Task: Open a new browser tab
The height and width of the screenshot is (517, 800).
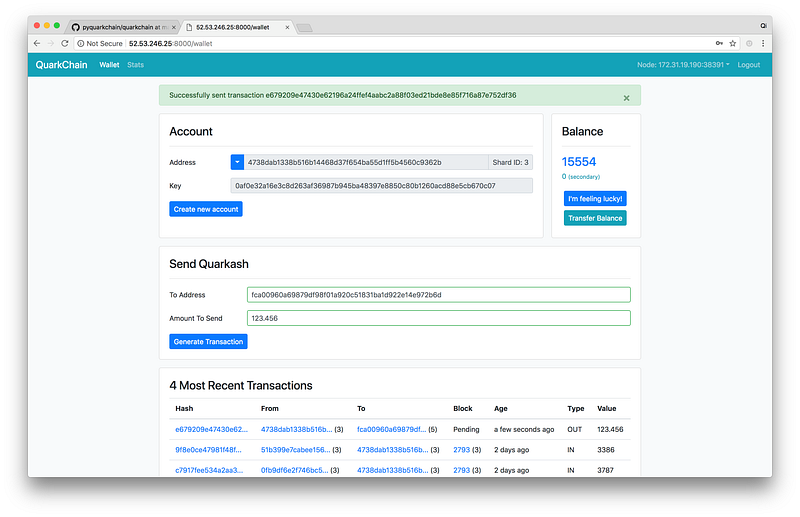Action: coord(305,28)
